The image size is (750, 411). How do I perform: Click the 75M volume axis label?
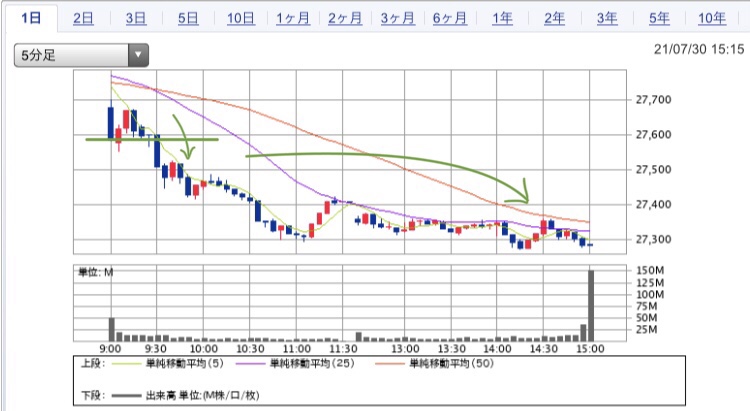[x=647, y=306]
